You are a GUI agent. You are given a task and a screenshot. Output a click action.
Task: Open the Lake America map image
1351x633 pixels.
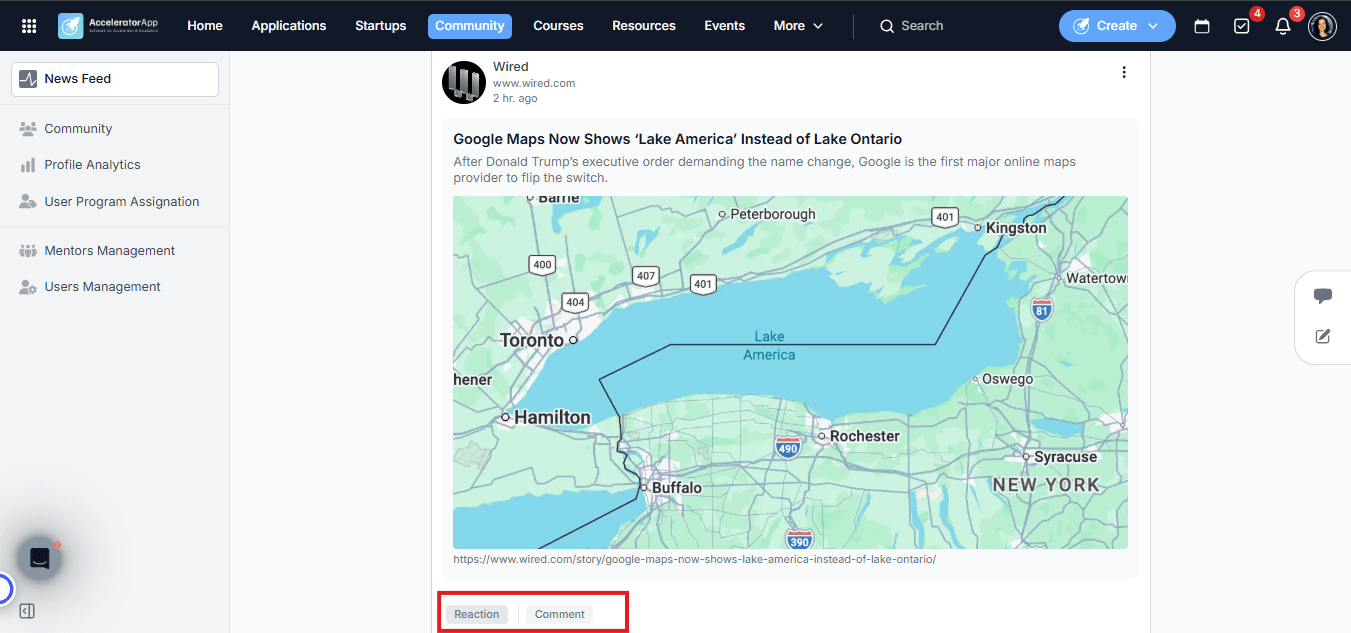coord(790,372)
